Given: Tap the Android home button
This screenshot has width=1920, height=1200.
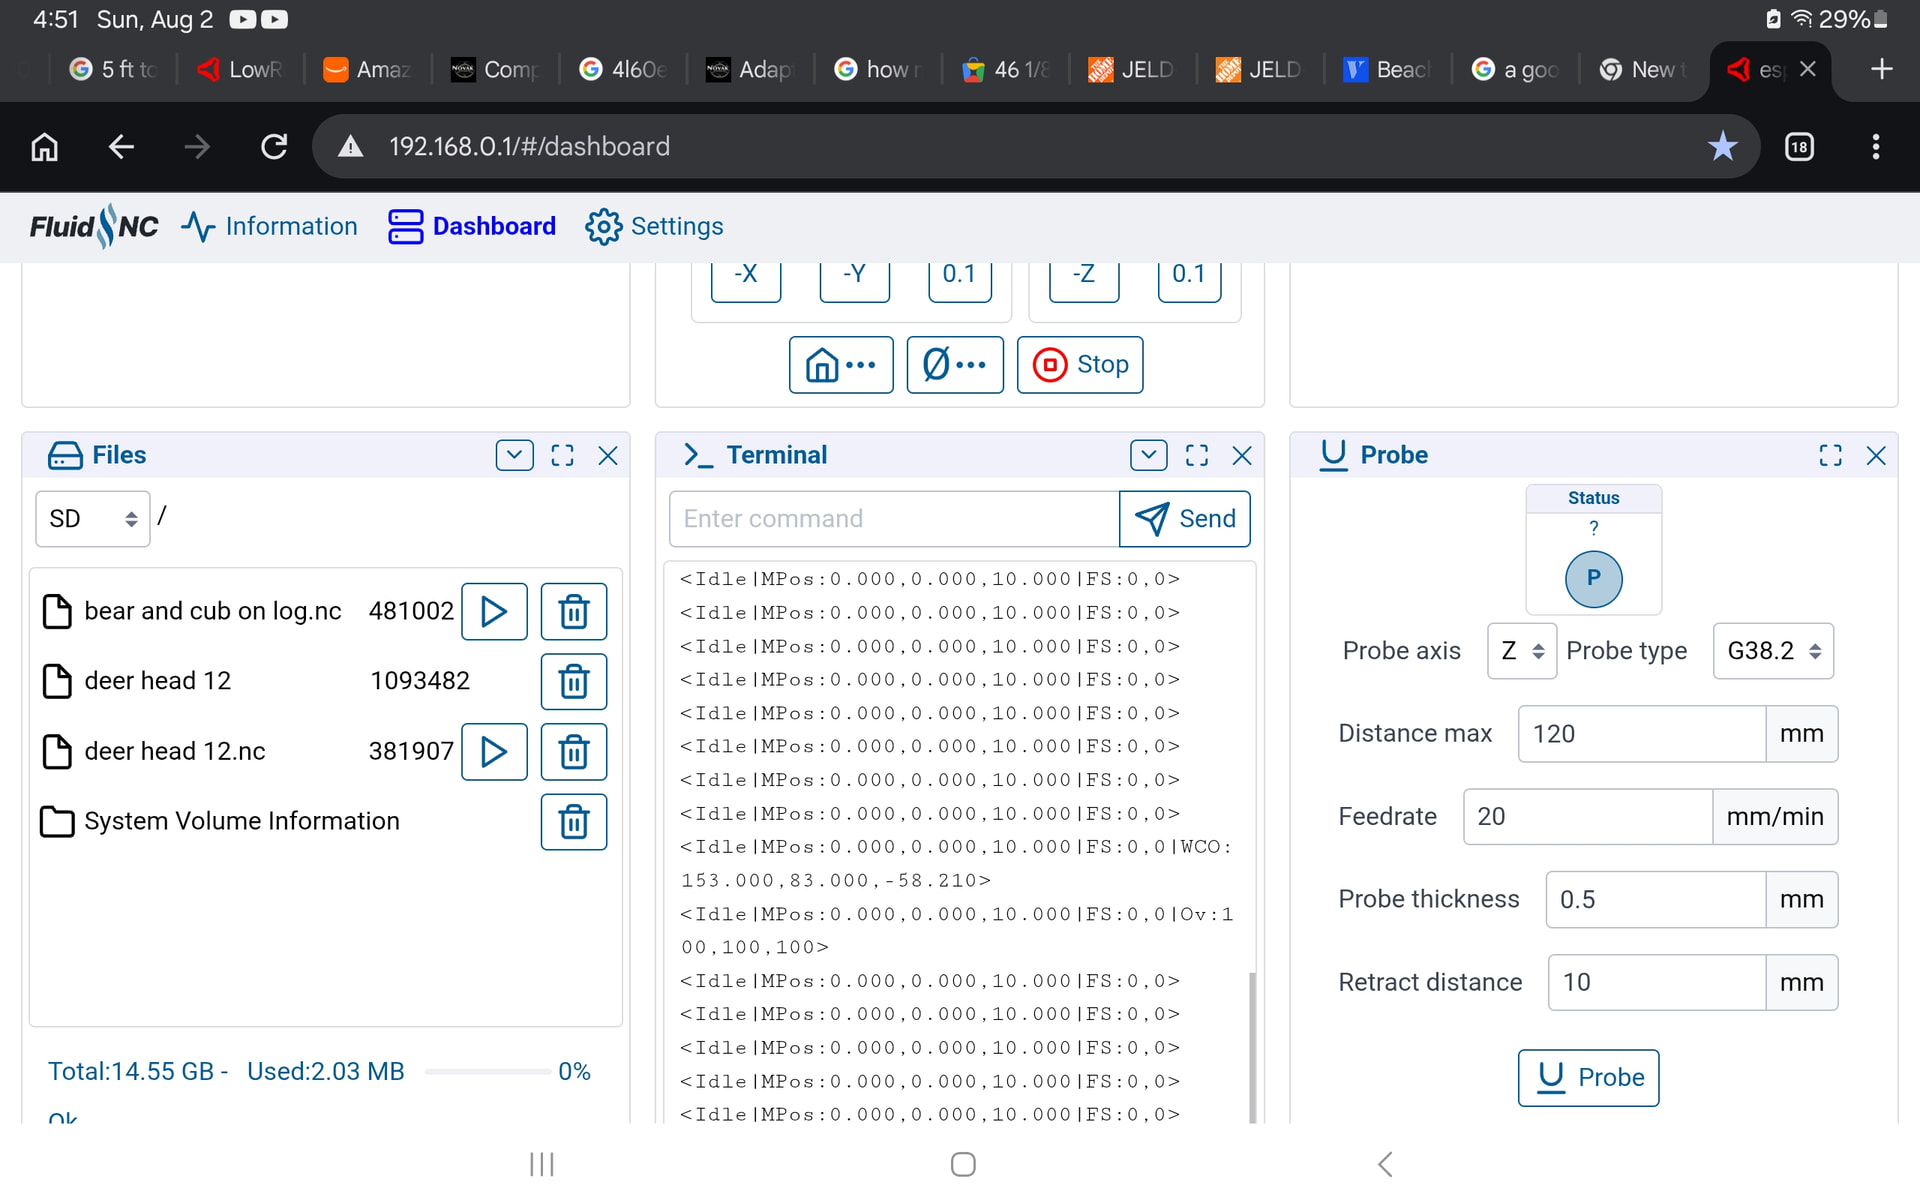Looking at the screenshot, I should 963,1164.
